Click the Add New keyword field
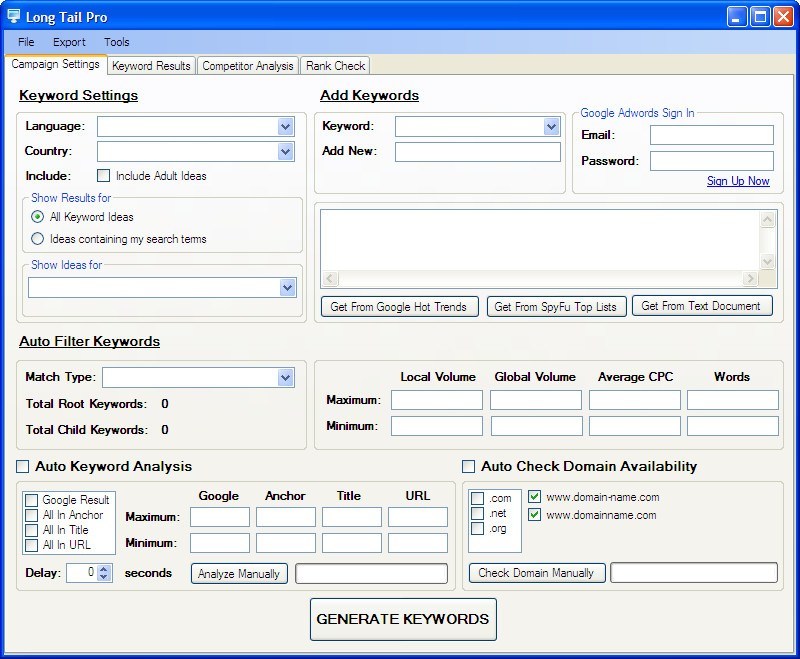 [x=478, y=152]
